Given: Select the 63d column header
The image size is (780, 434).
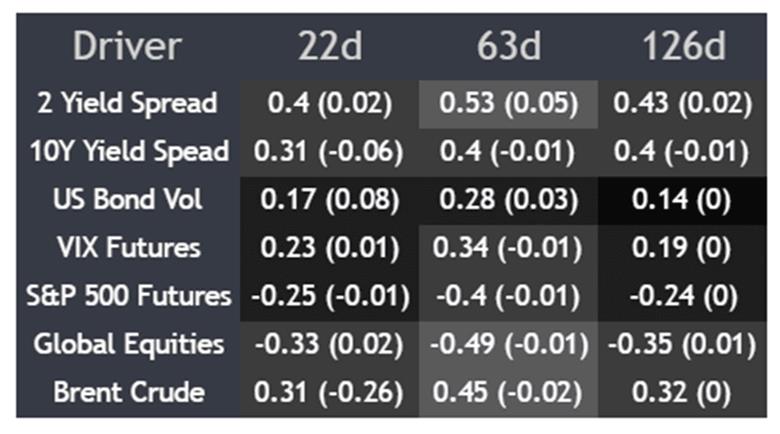Looking at the screenshot, I should coord(508,47).
